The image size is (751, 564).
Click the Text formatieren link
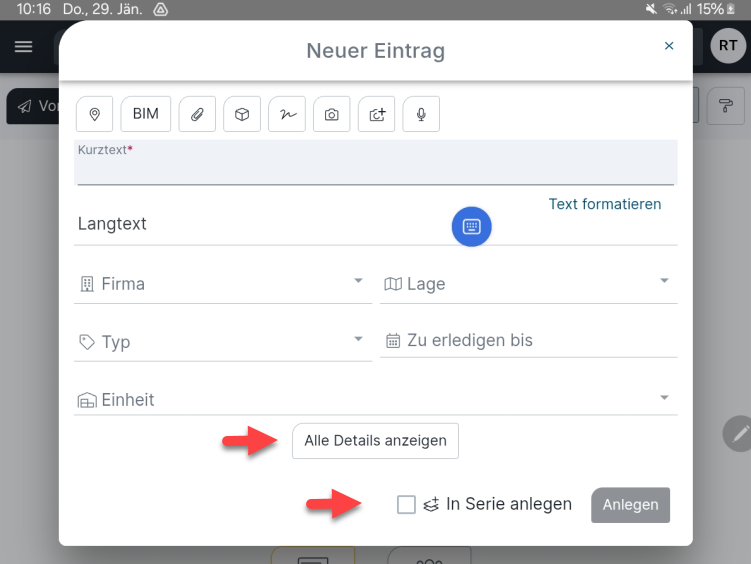(x=604, y=204)
